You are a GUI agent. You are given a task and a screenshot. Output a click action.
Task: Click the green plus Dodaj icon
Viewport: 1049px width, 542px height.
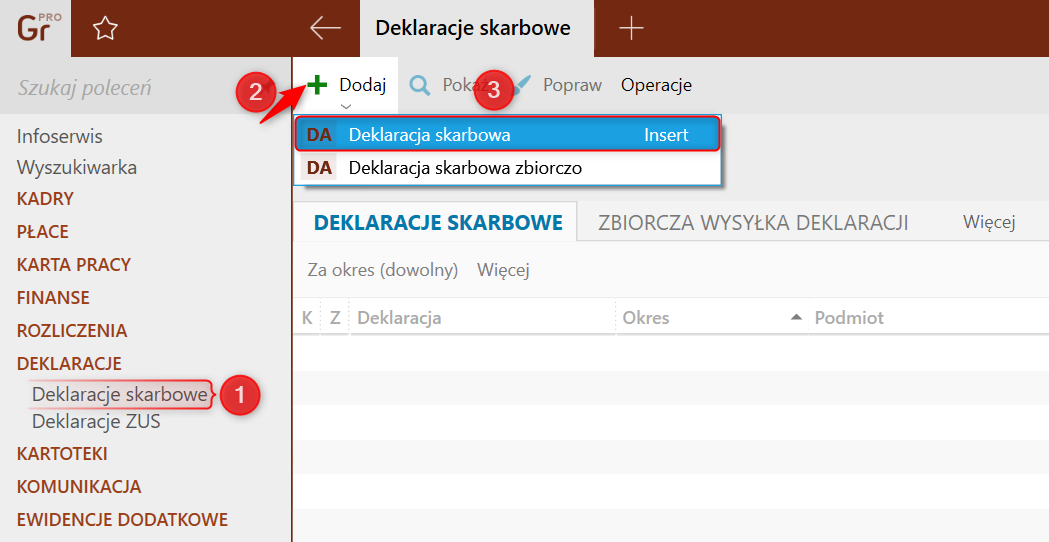tap(317, 85)
